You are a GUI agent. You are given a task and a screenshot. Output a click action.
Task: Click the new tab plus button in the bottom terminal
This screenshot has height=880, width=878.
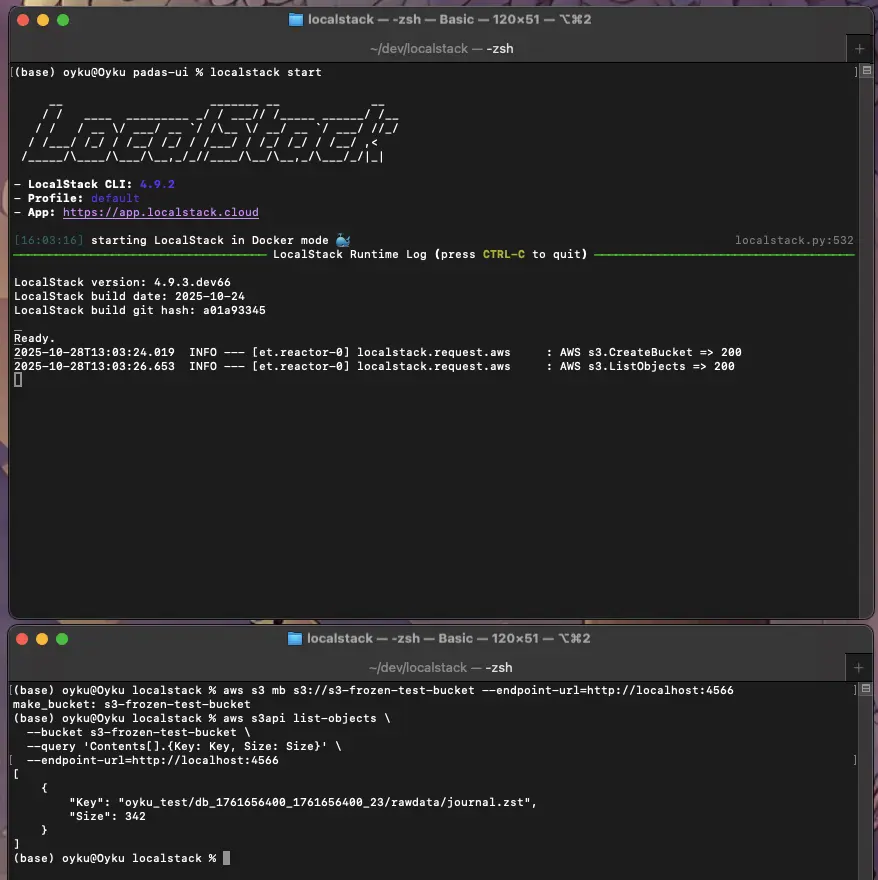[x=859, y=667]
